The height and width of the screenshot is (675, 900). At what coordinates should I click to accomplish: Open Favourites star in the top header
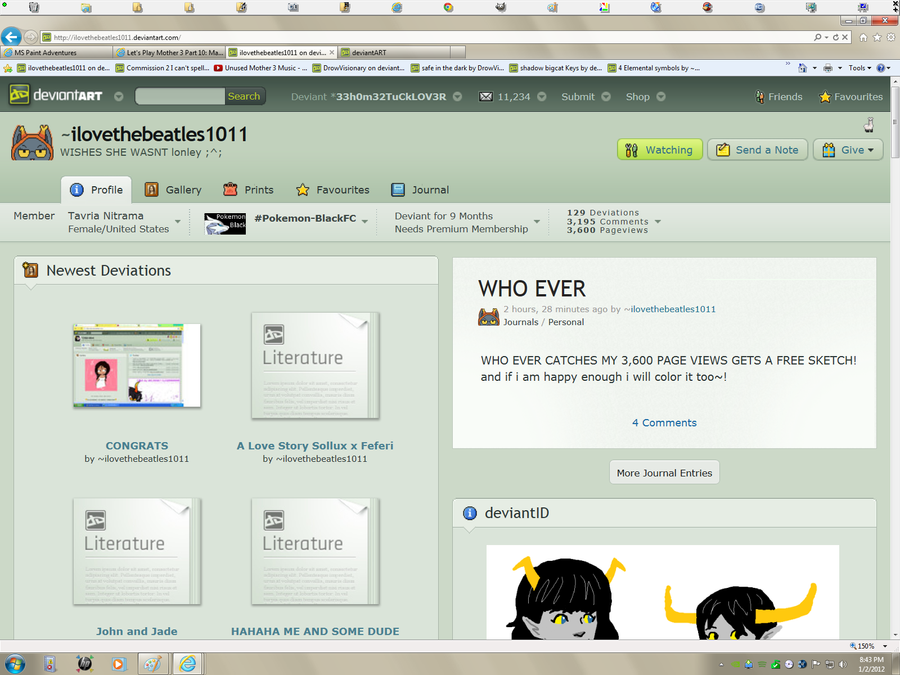(825, 96)
